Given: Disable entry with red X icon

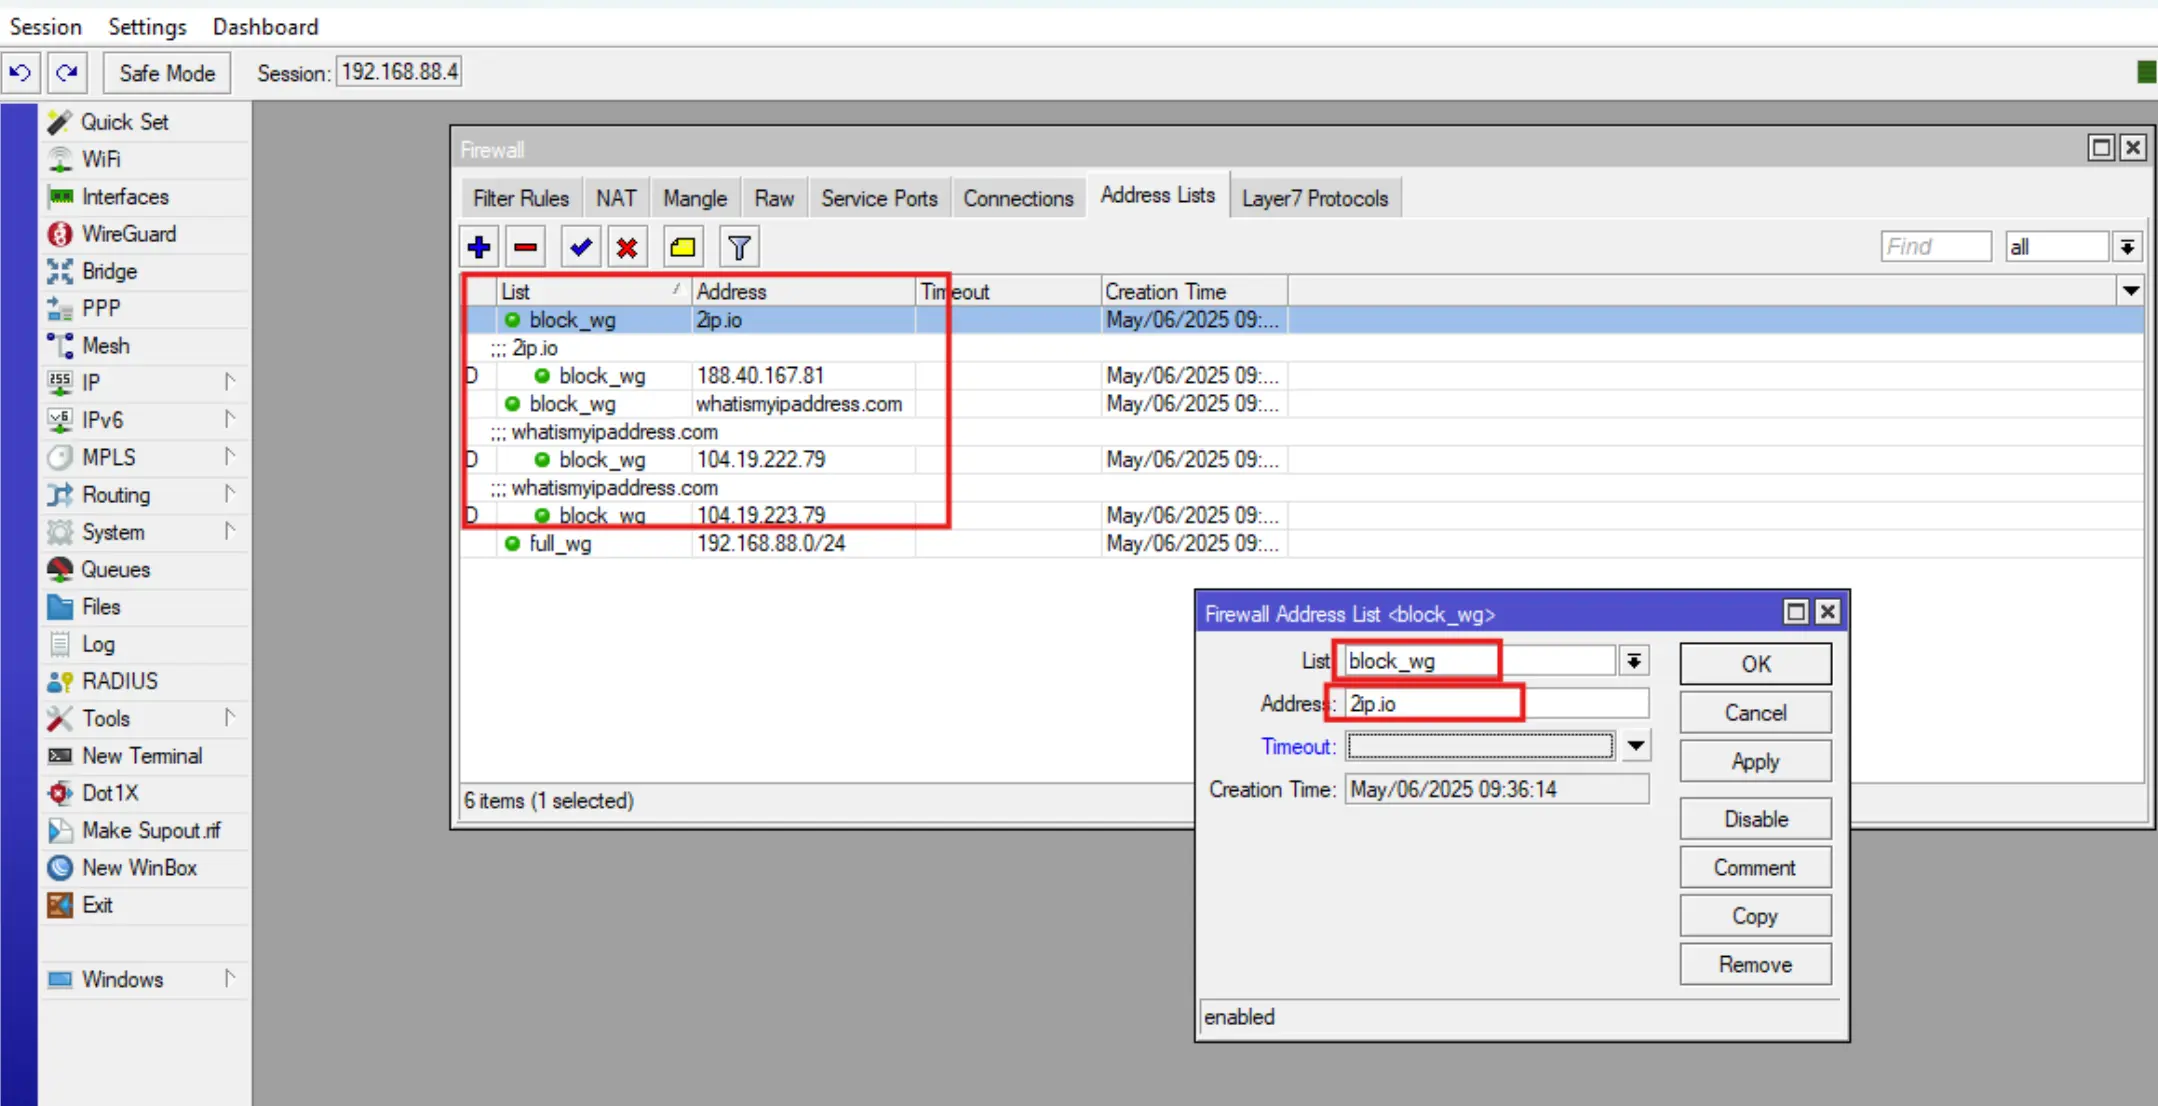Looking at the screenshot, I should [627, 247].
